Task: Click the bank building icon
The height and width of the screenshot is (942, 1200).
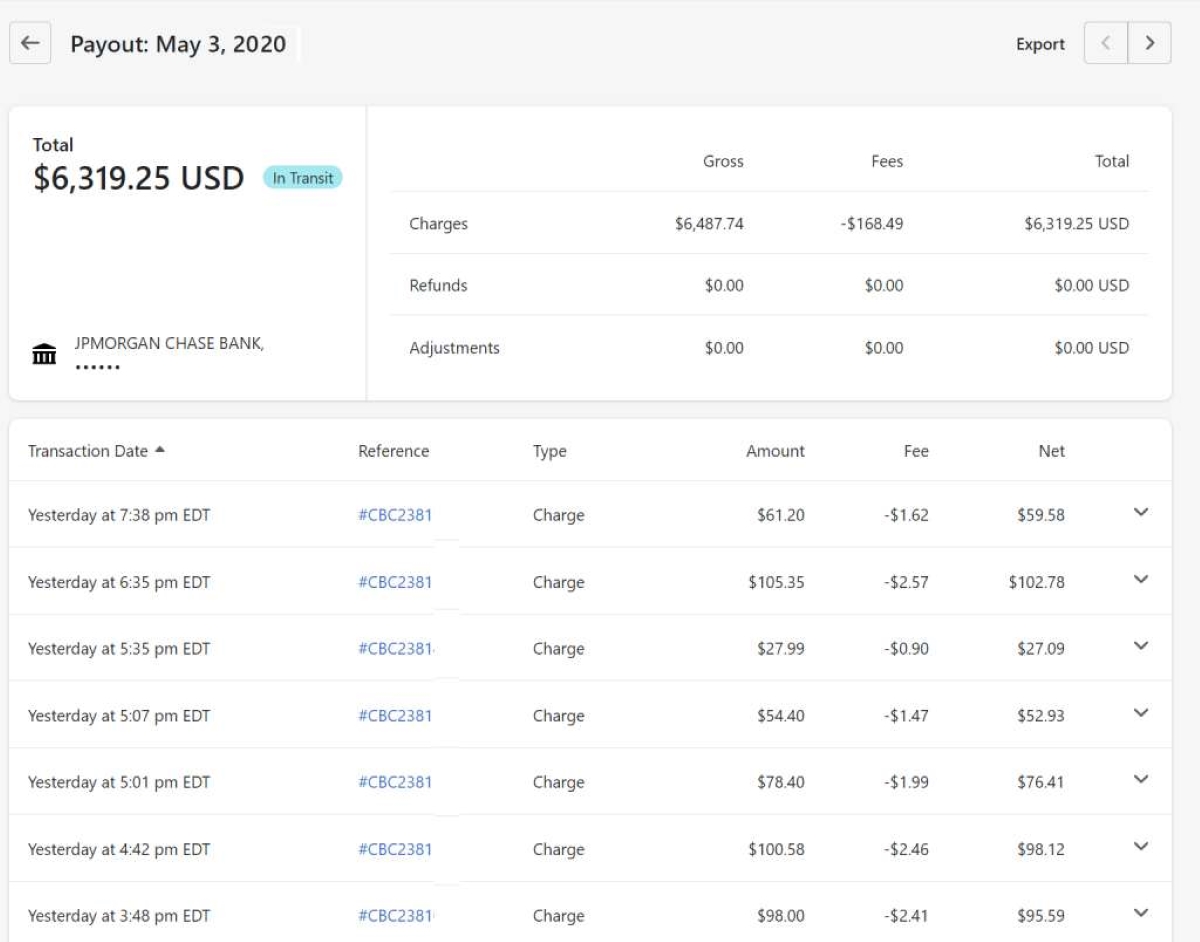Action: (x=44, y=354)
